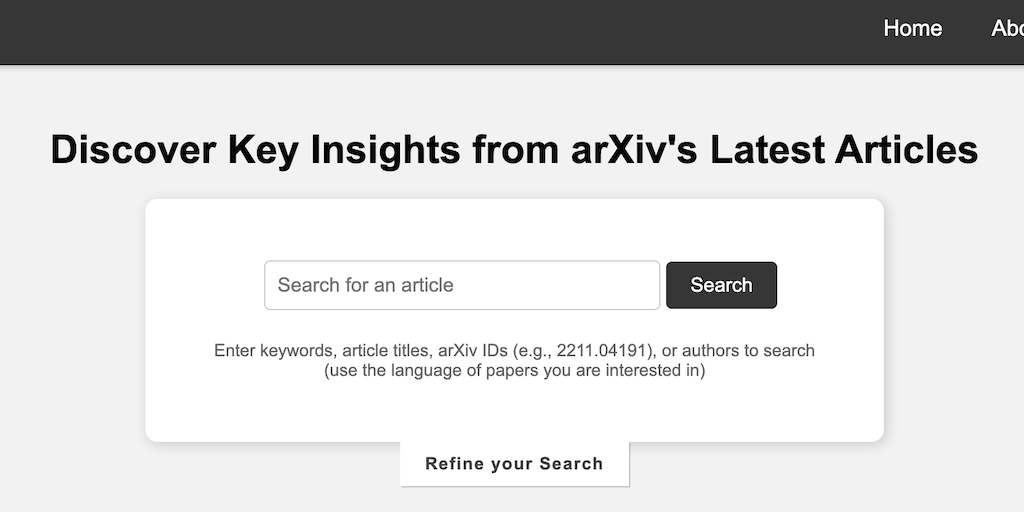Focus the 'Search for an article' field
The width and height of the screenshot is (1024, 512).
point(462,285)
